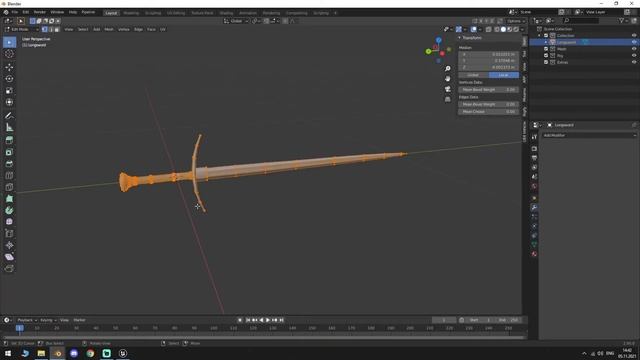640x360 pixels.
Task: Toggle visibility eye for Collection
Action: tap(634, 36)
